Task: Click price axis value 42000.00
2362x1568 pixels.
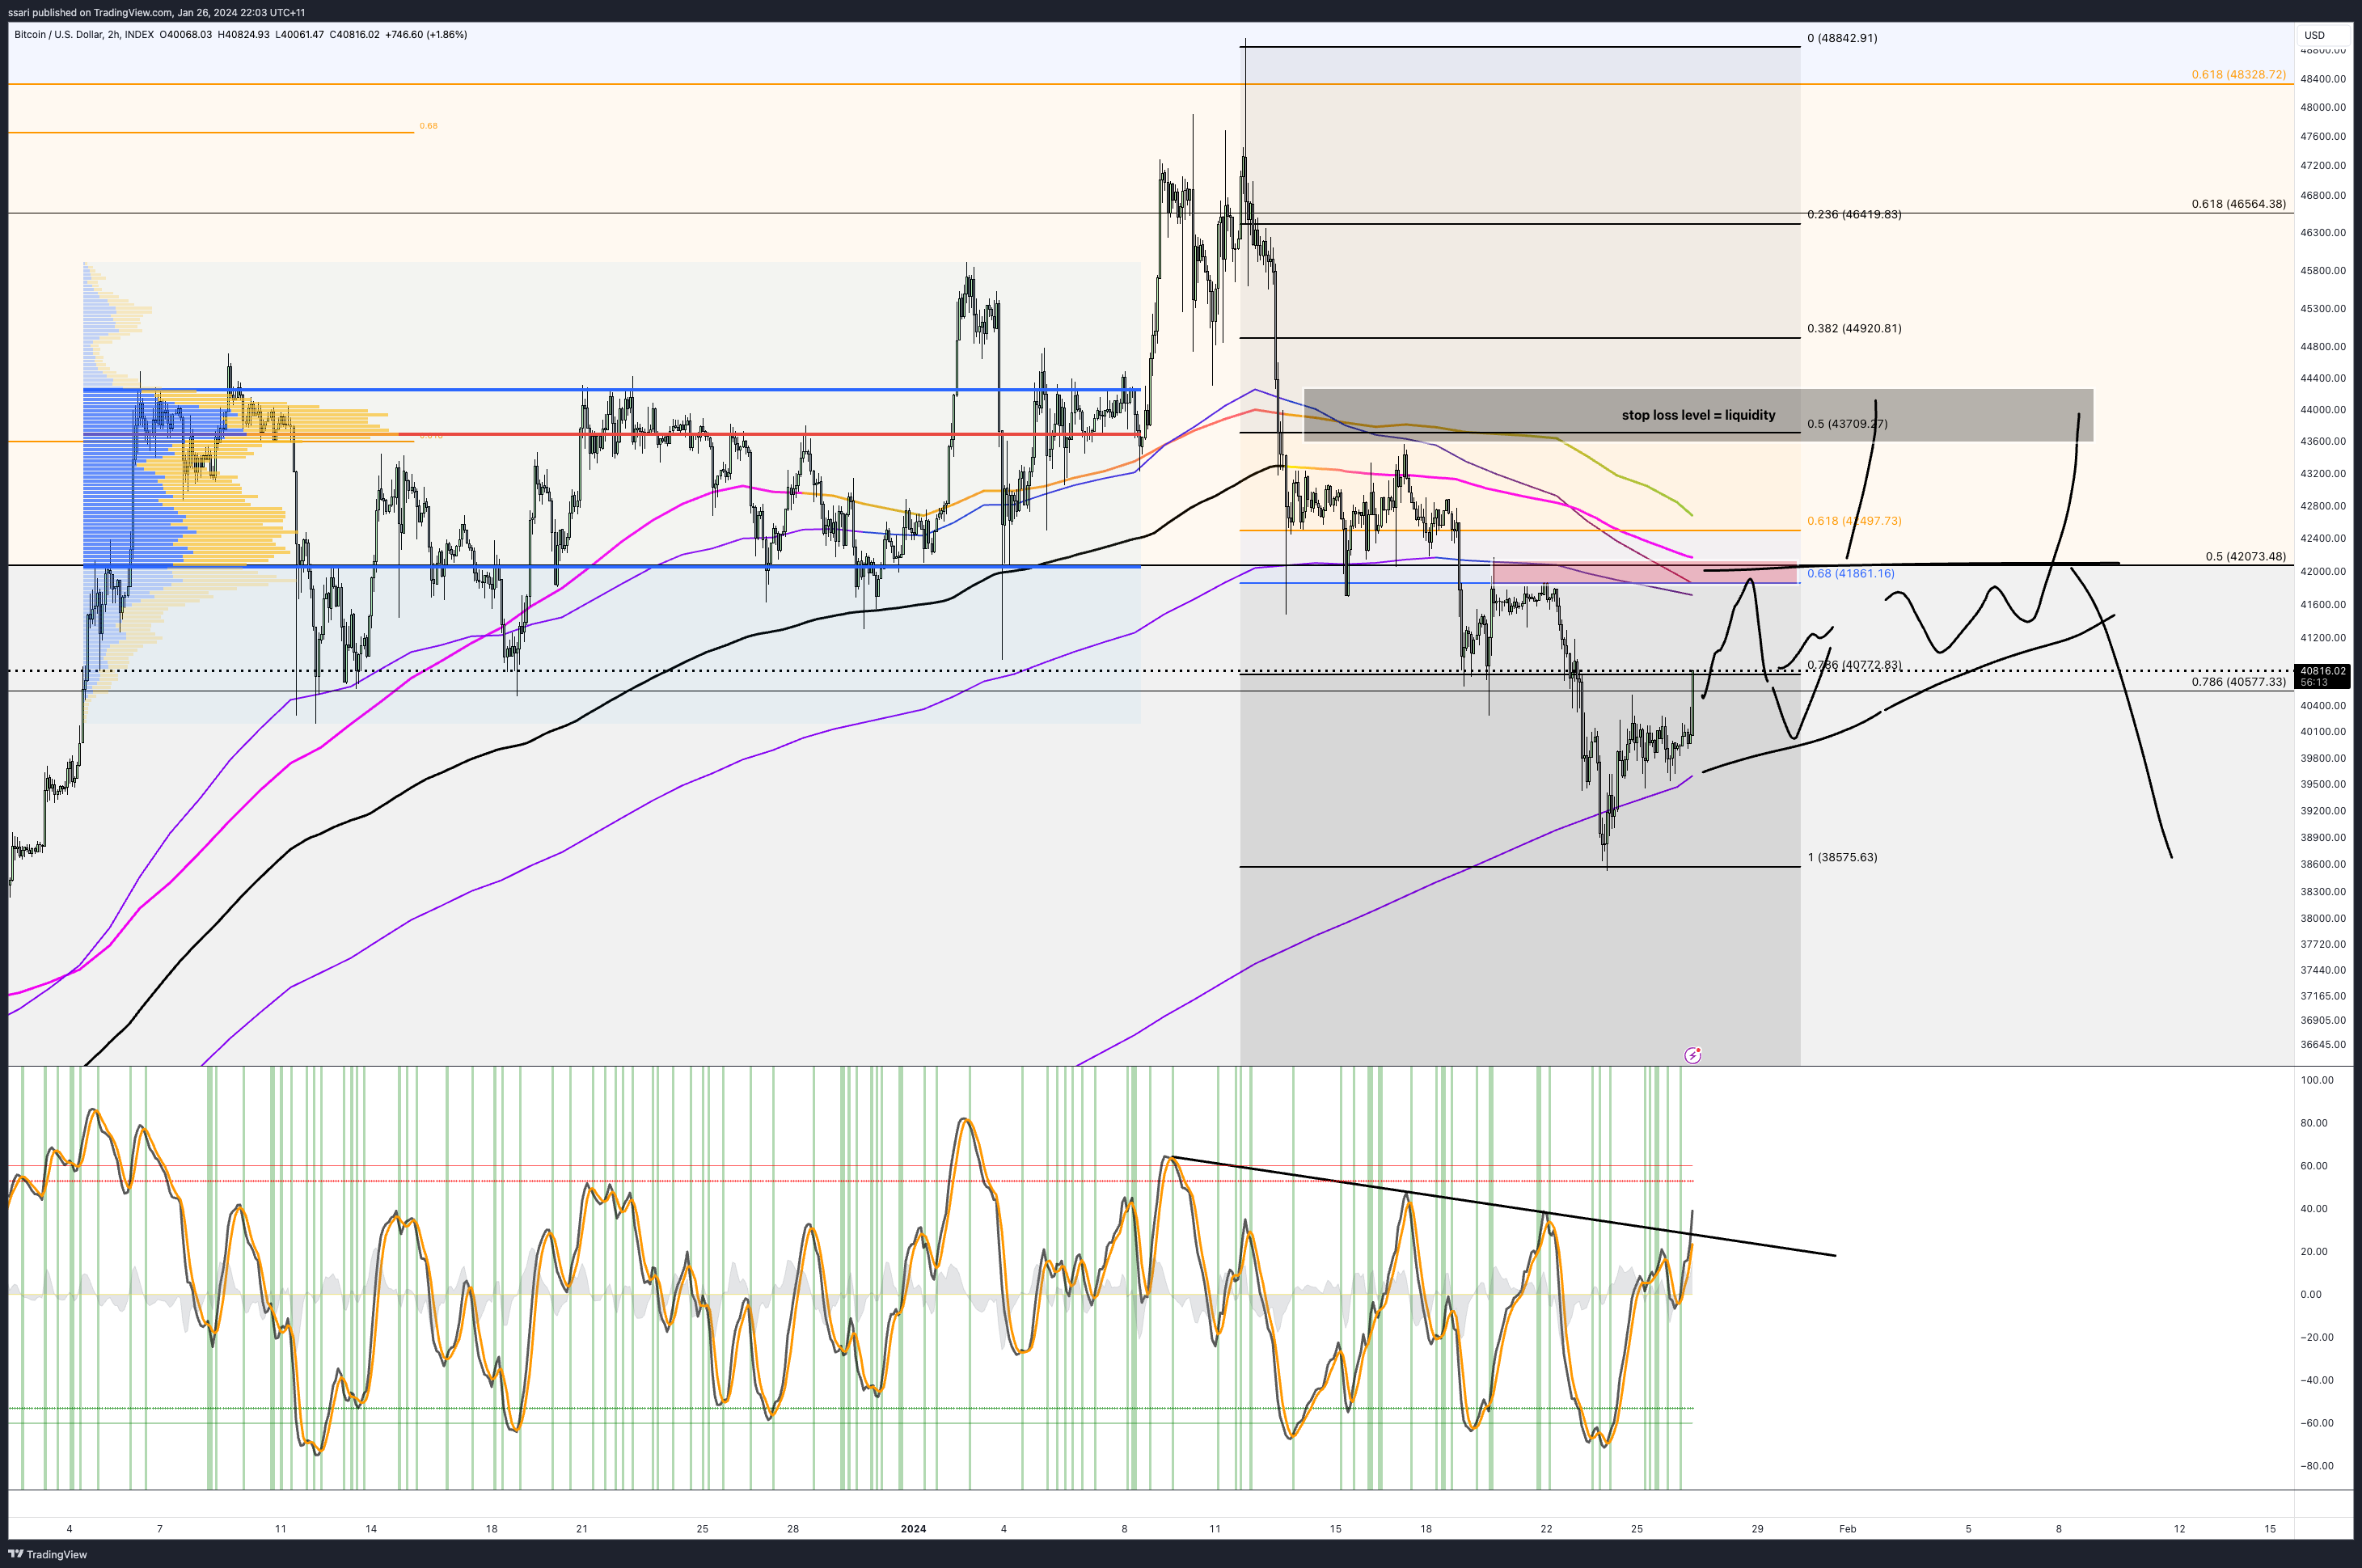Action: point(2323,571)
